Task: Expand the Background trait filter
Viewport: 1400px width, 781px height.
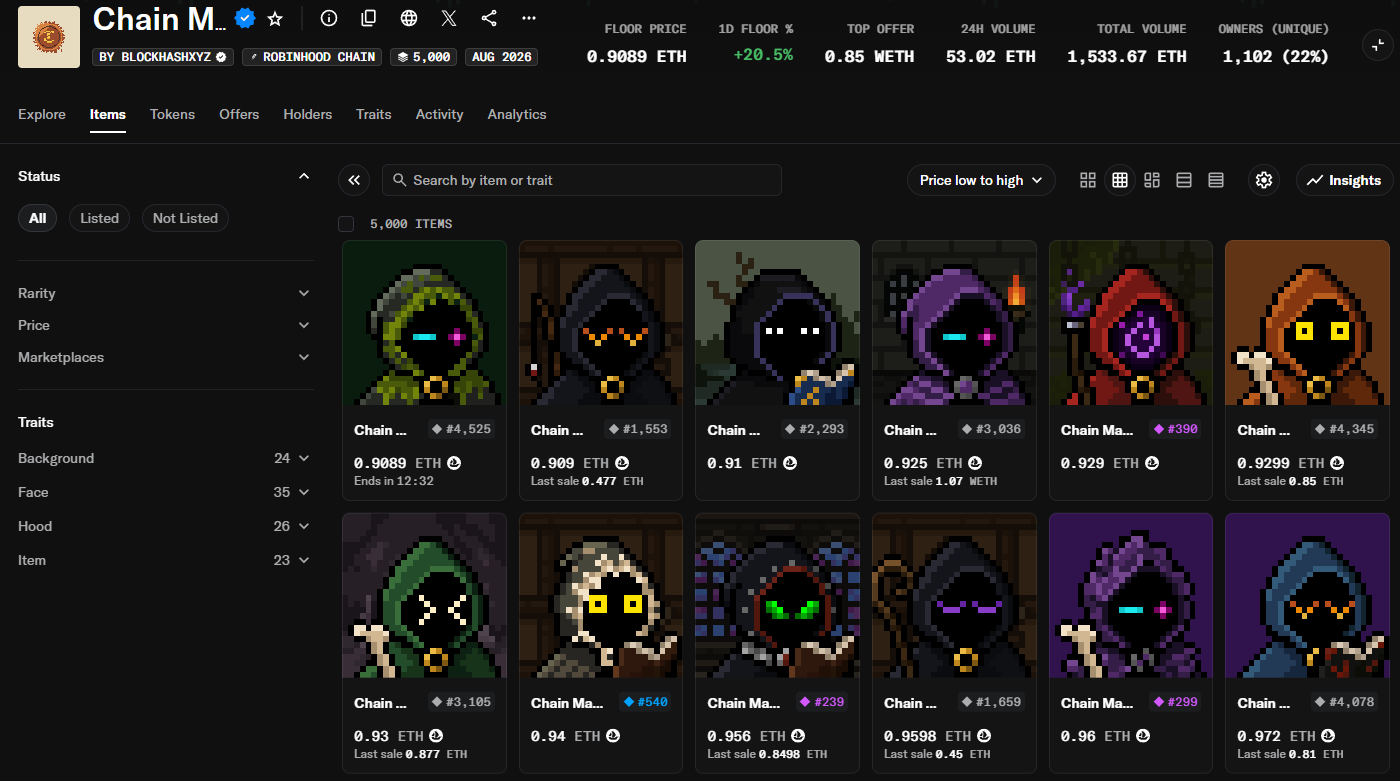Action: pos(165,458)
